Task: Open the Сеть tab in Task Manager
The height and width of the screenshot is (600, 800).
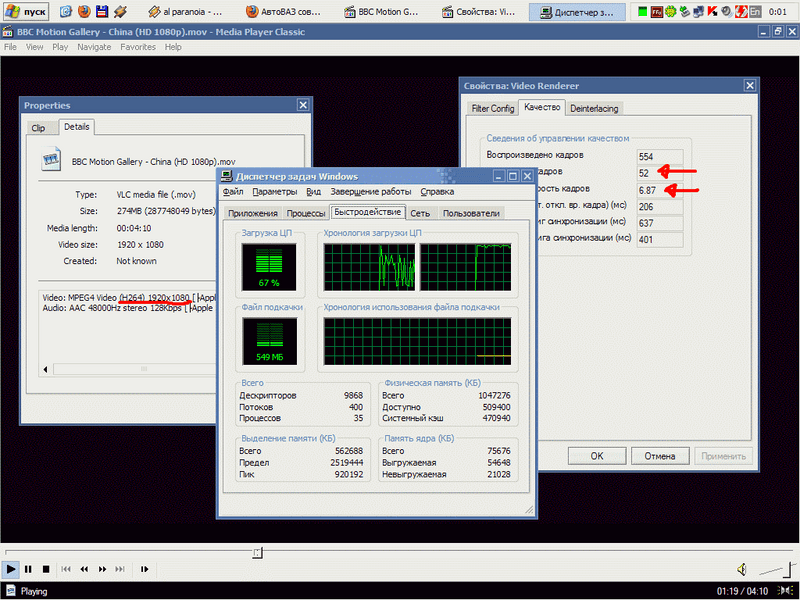Action: 420,213
